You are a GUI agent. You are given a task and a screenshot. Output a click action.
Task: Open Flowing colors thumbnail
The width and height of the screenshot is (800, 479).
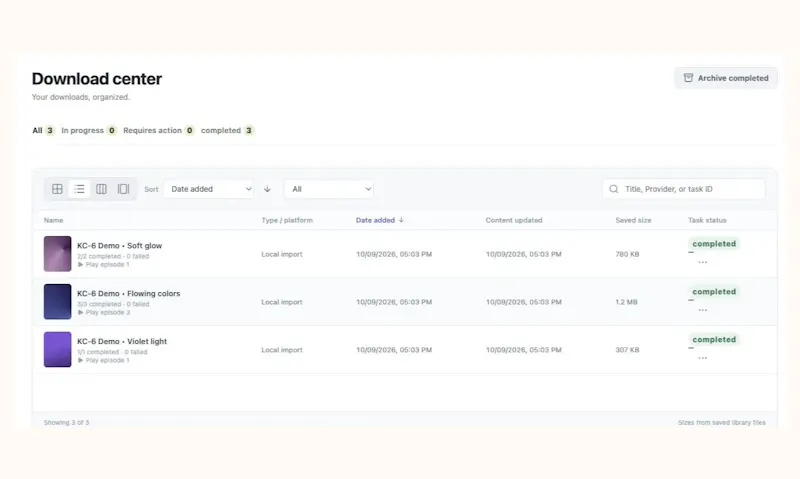click(58, 301)
